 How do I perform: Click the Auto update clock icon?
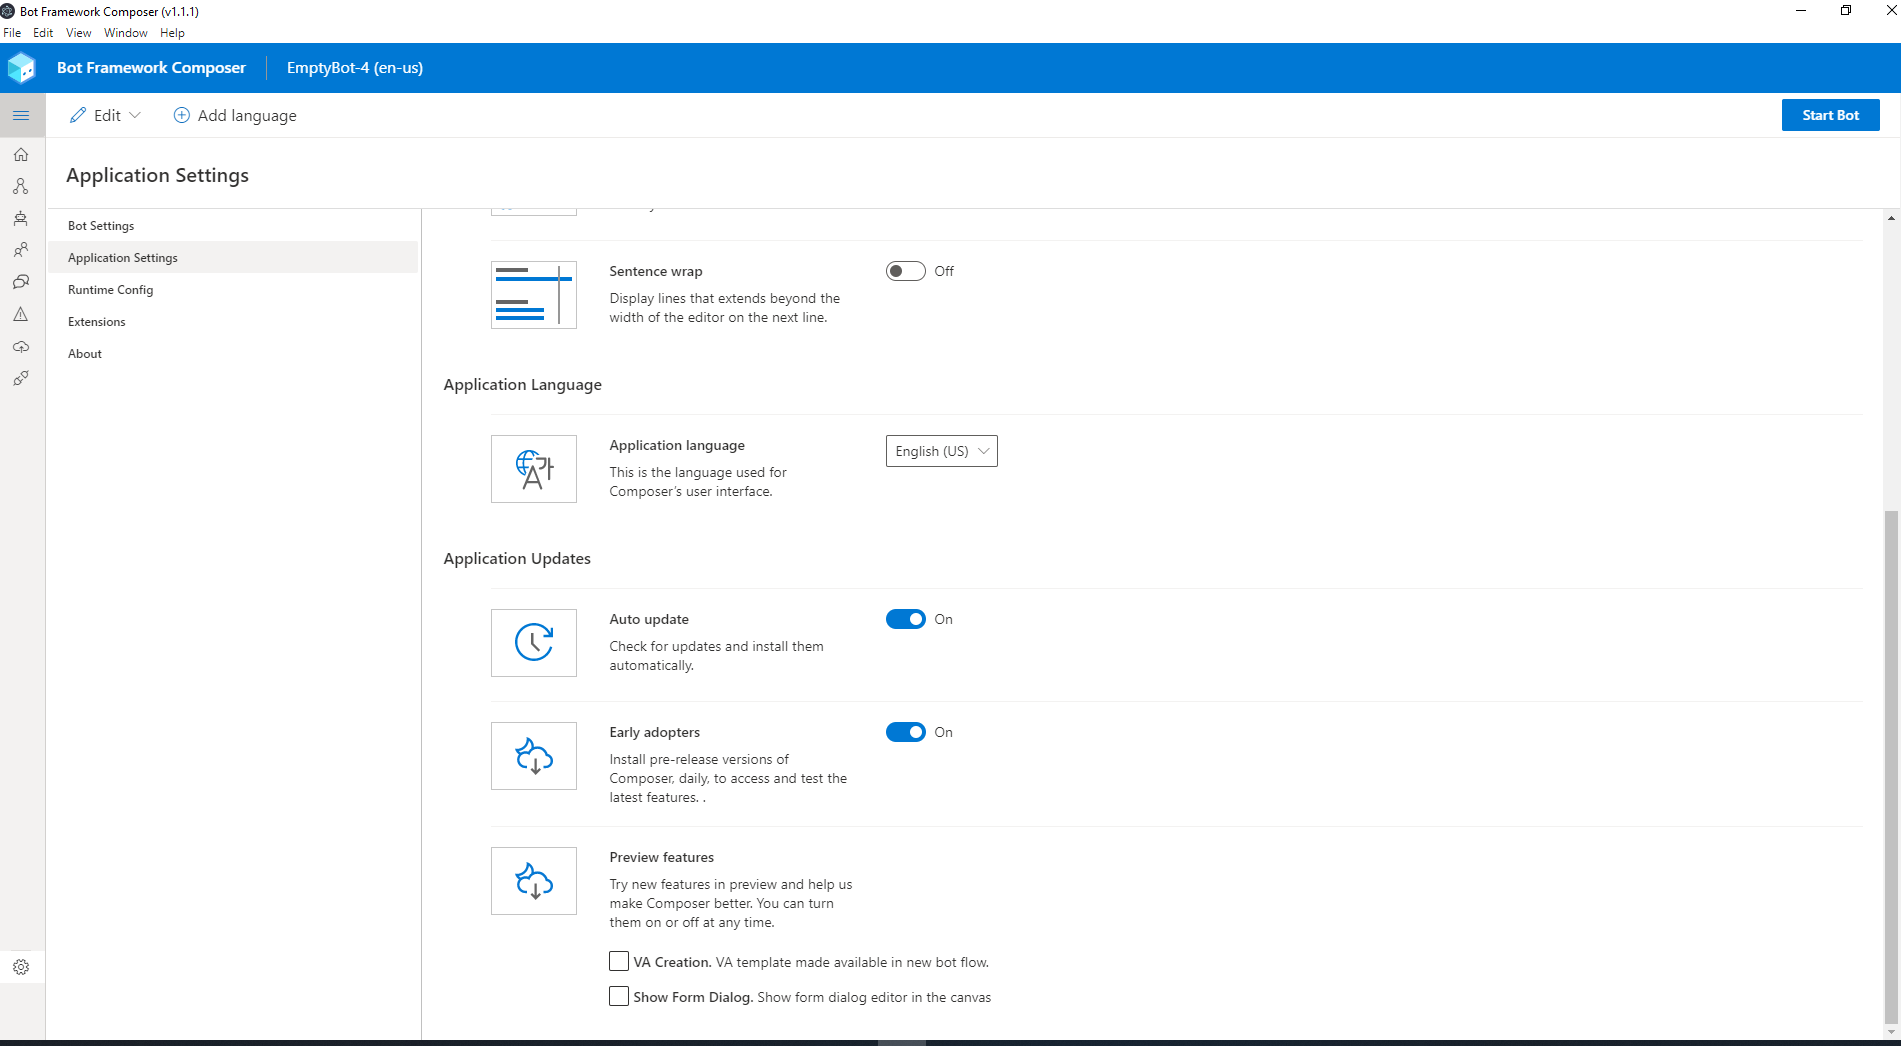[534, 643]
